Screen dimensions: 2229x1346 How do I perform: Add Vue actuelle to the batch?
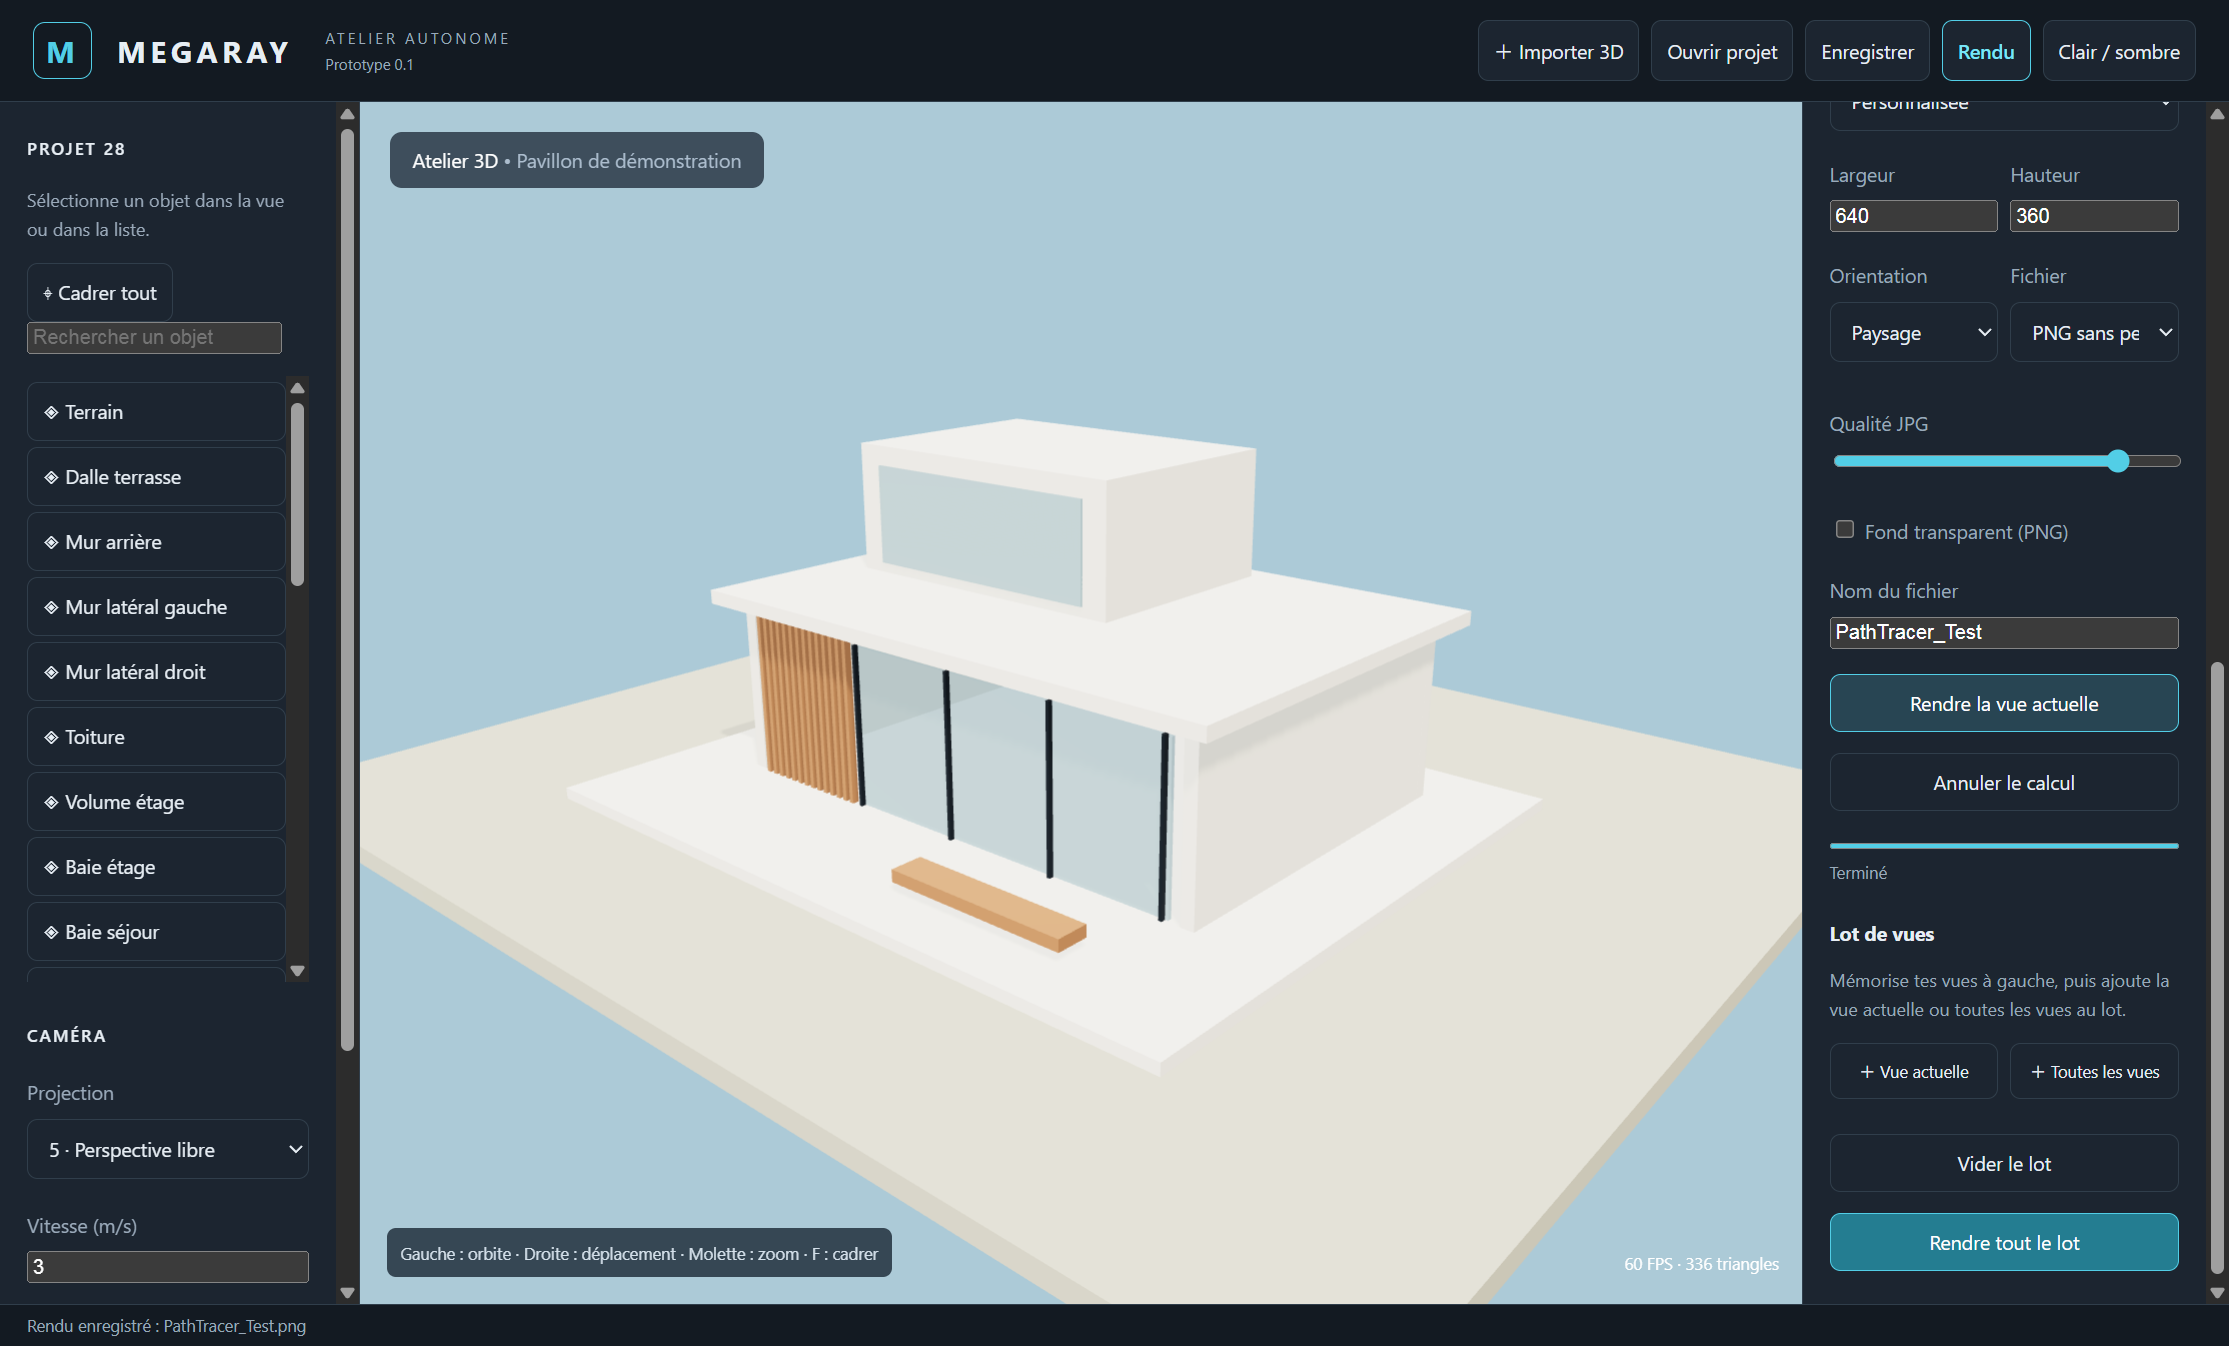click(1913, 1071)
